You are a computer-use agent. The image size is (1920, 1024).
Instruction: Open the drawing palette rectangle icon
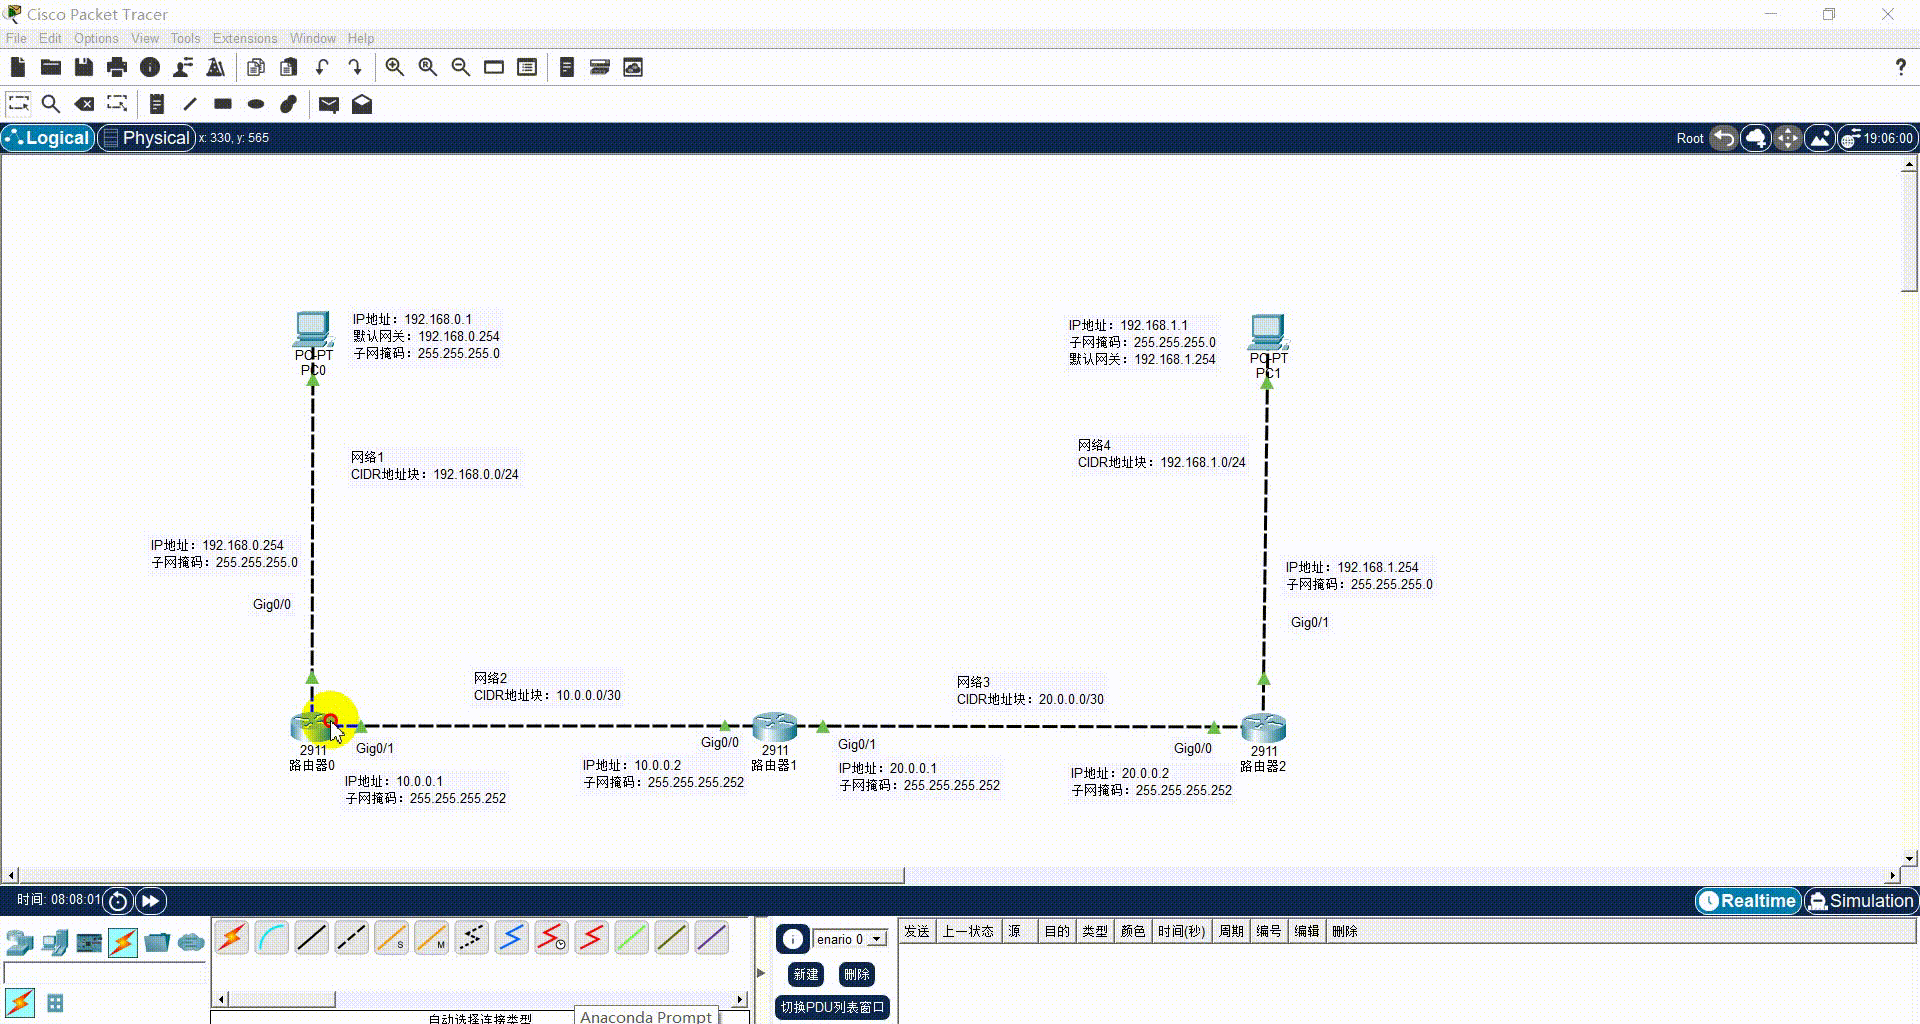tap(494, 67)
